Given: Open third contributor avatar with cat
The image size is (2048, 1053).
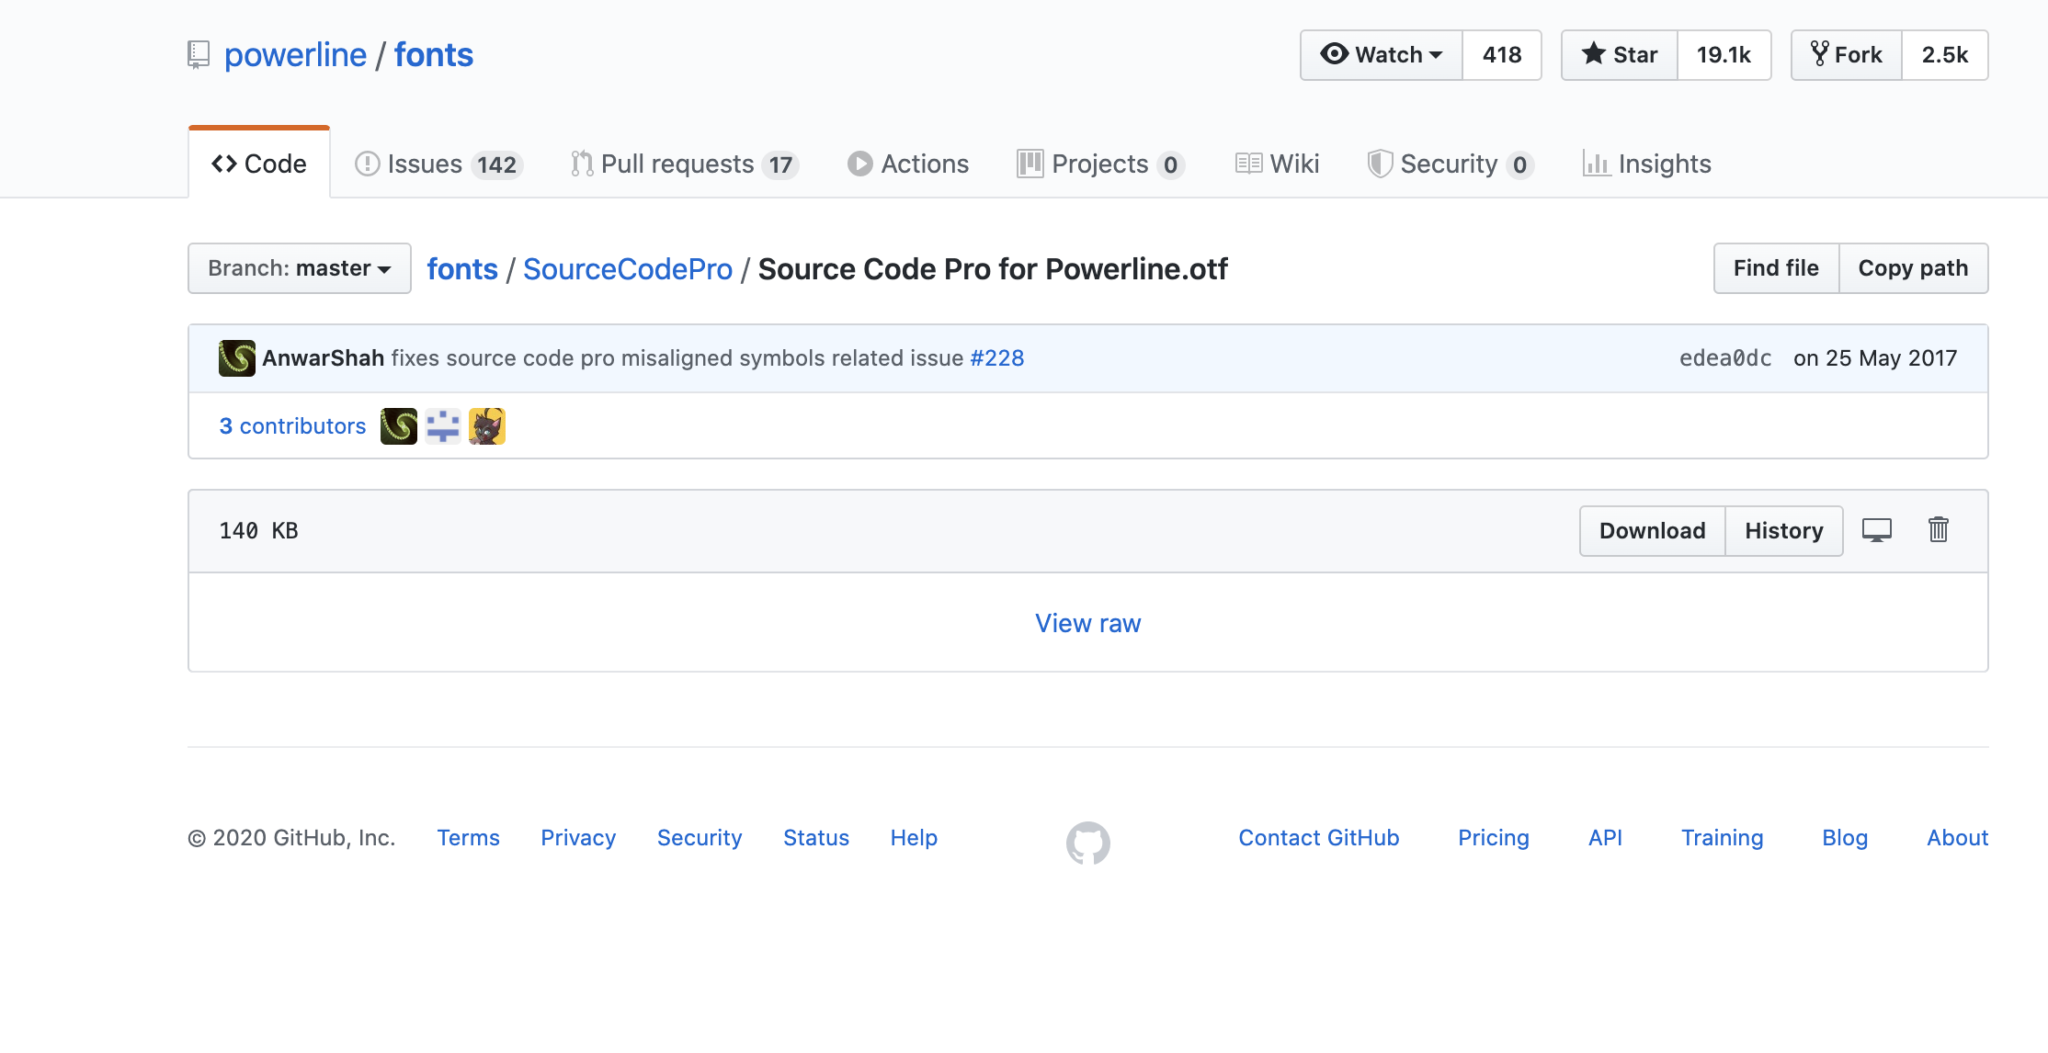Looking at the screenshot, I should 487,426.
